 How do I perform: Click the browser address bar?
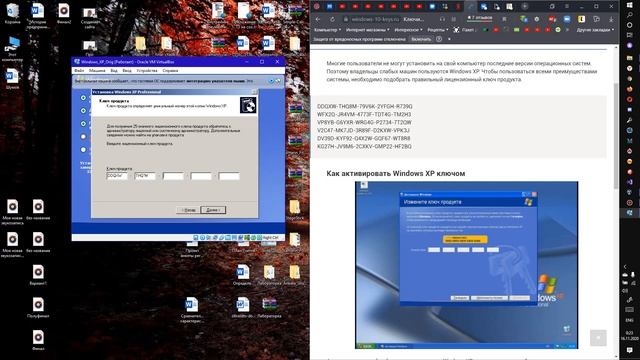[388, 19]
